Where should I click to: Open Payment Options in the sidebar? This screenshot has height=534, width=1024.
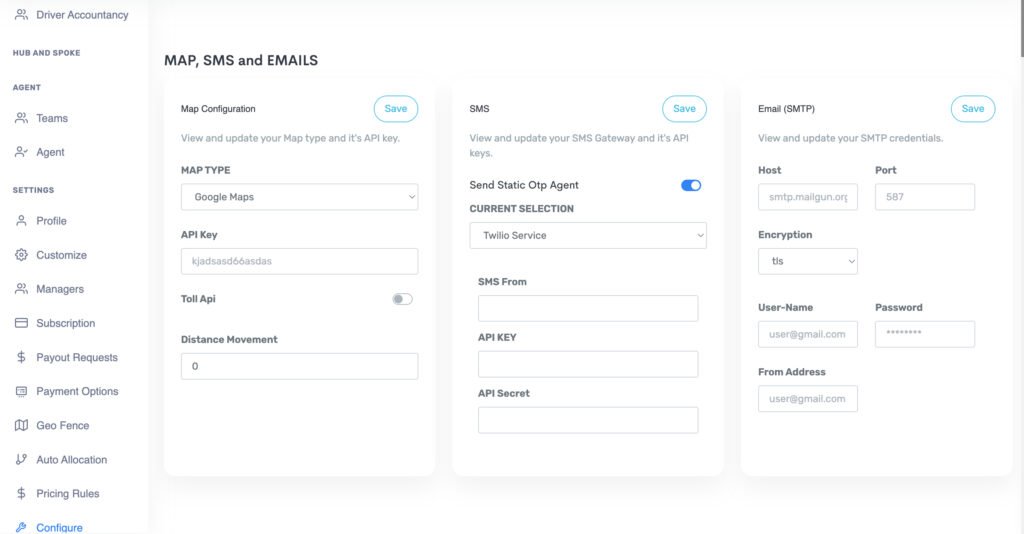tap(77, 391)
